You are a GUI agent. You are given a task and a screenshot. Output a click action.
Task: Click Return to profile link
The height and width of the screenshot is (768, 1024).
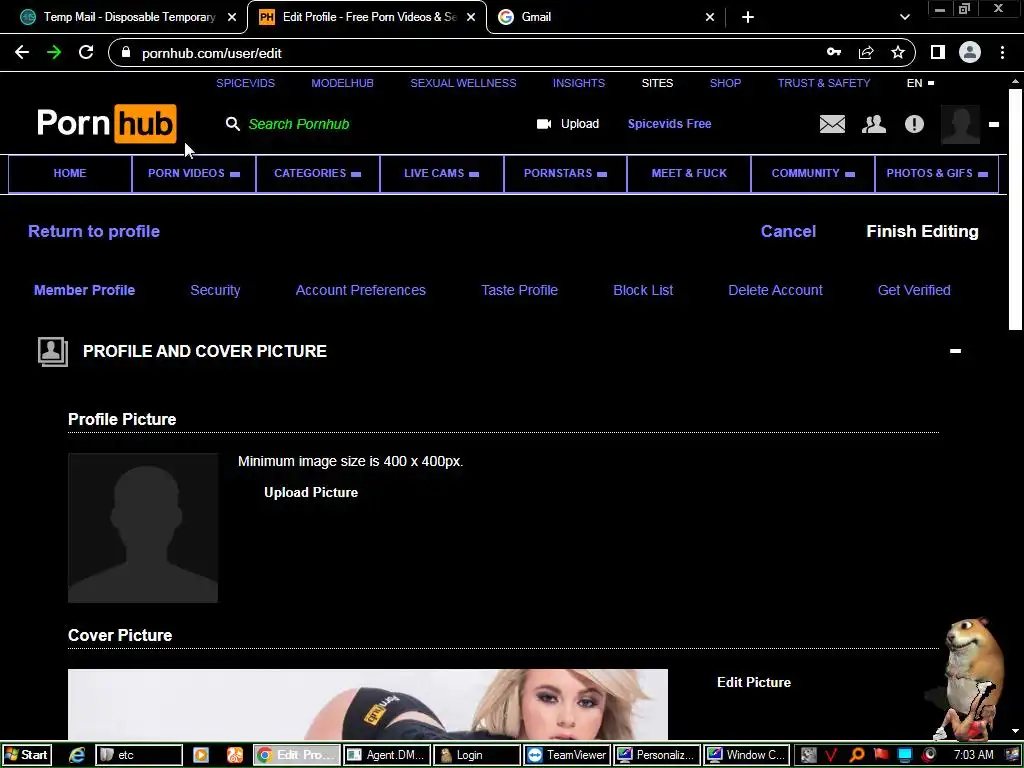coord(93,231)
